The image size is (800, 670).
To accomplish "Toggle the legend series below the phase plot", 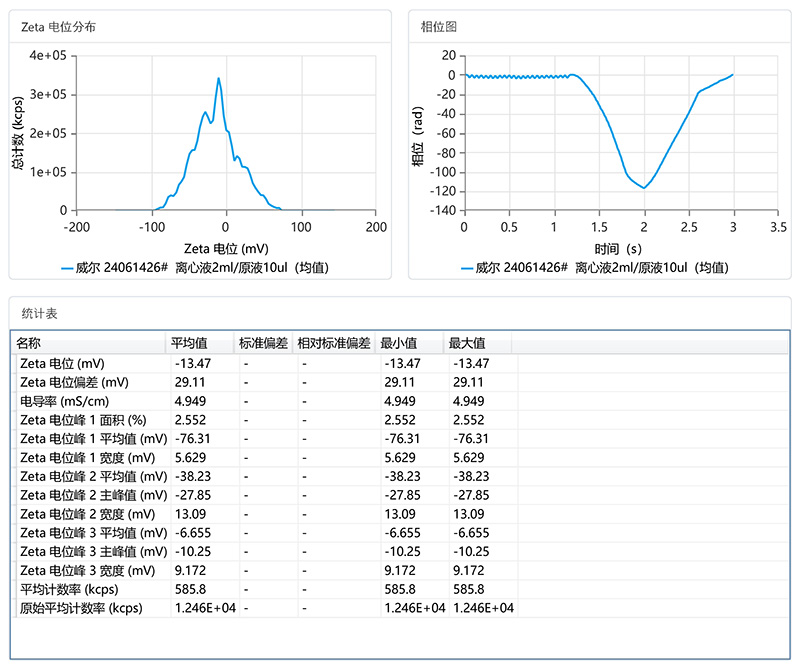I will click(x=598, y=266).
